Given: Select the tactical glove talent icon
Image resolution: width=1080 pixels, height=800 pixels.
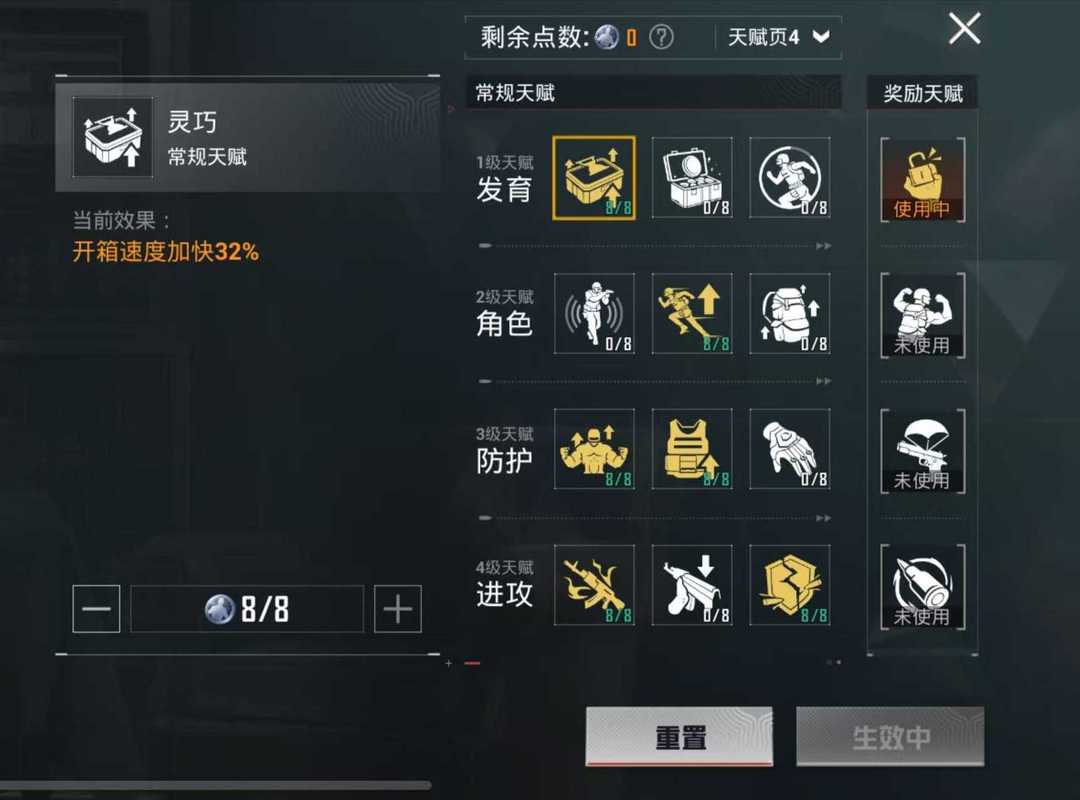Looking at the screenshot, I should (789, 449).
